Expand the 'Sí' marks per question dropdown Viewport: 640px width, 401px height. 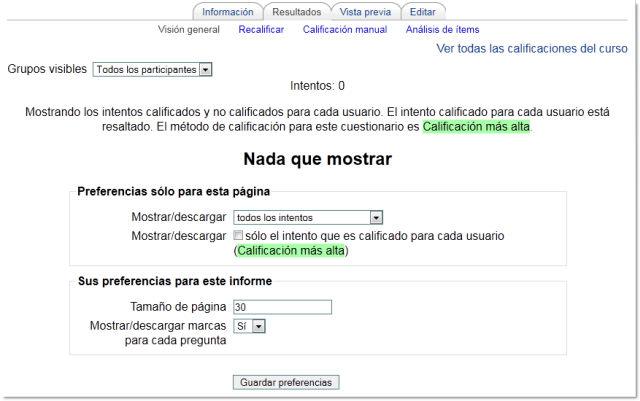click(x=248, y=326)
